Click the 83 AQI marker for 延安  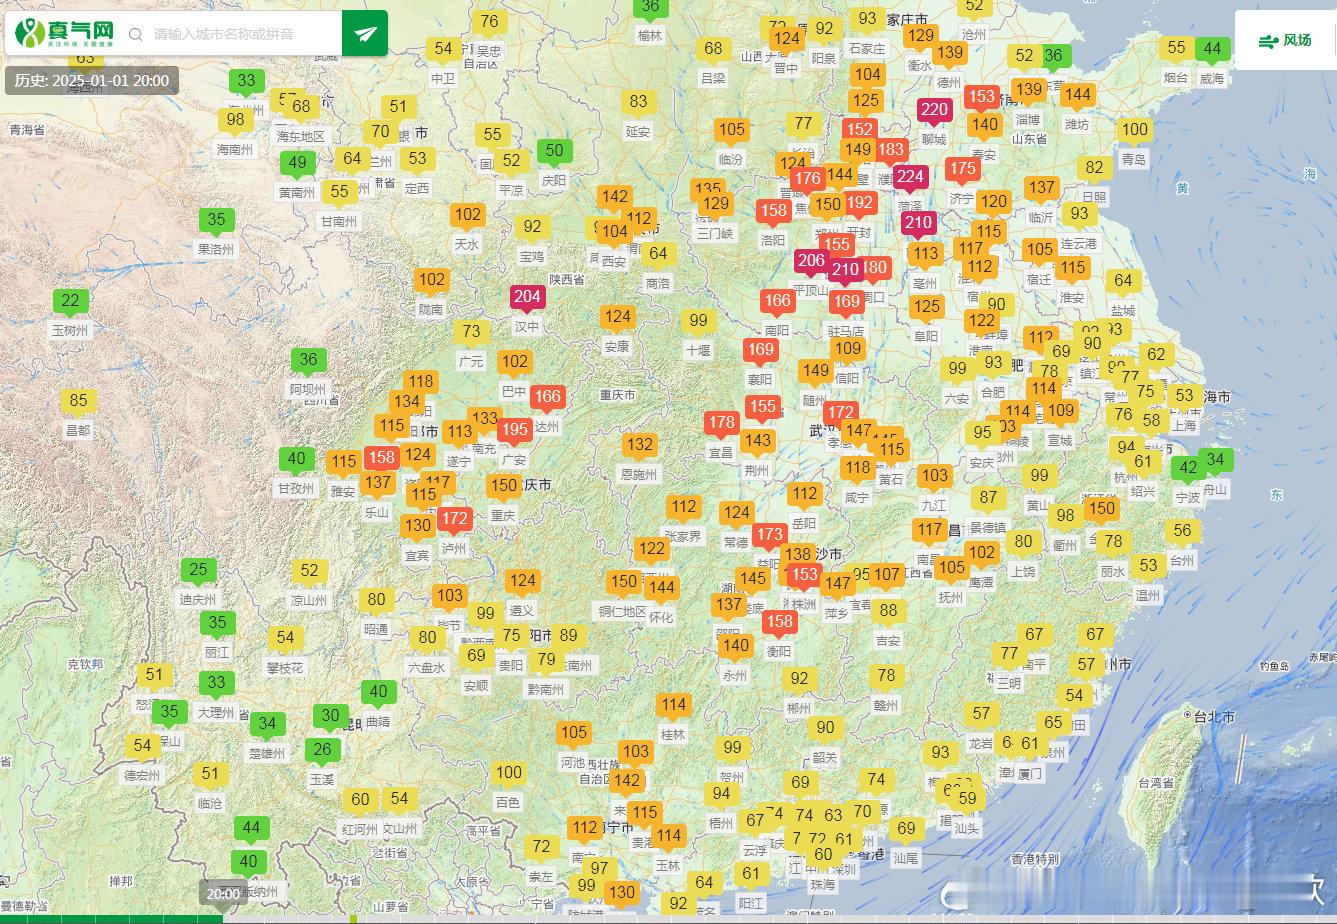click(x=638, y=102)
